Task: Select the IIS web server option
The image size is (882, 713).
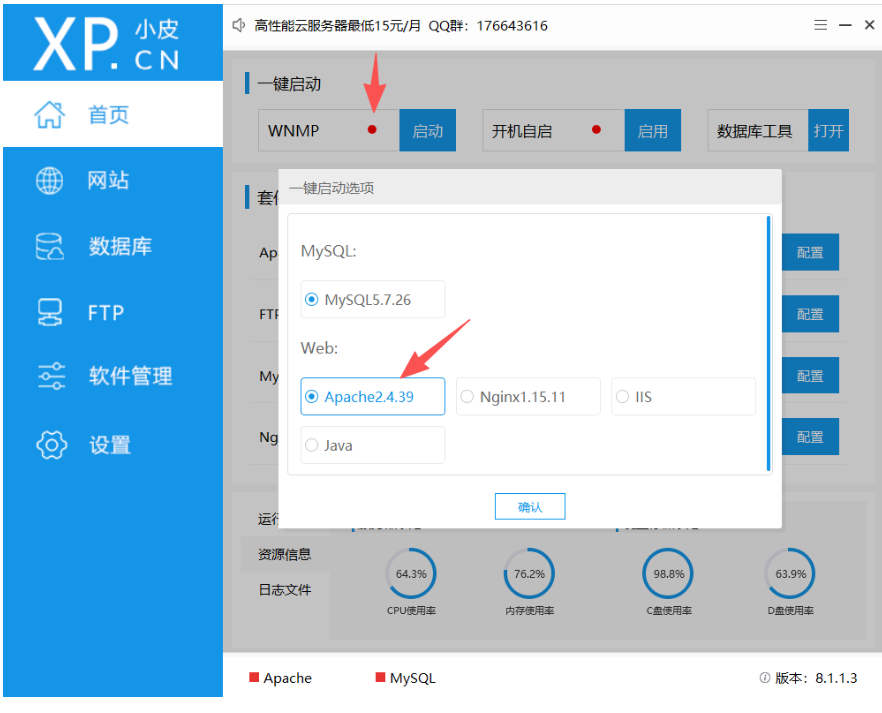Action: 683,396
